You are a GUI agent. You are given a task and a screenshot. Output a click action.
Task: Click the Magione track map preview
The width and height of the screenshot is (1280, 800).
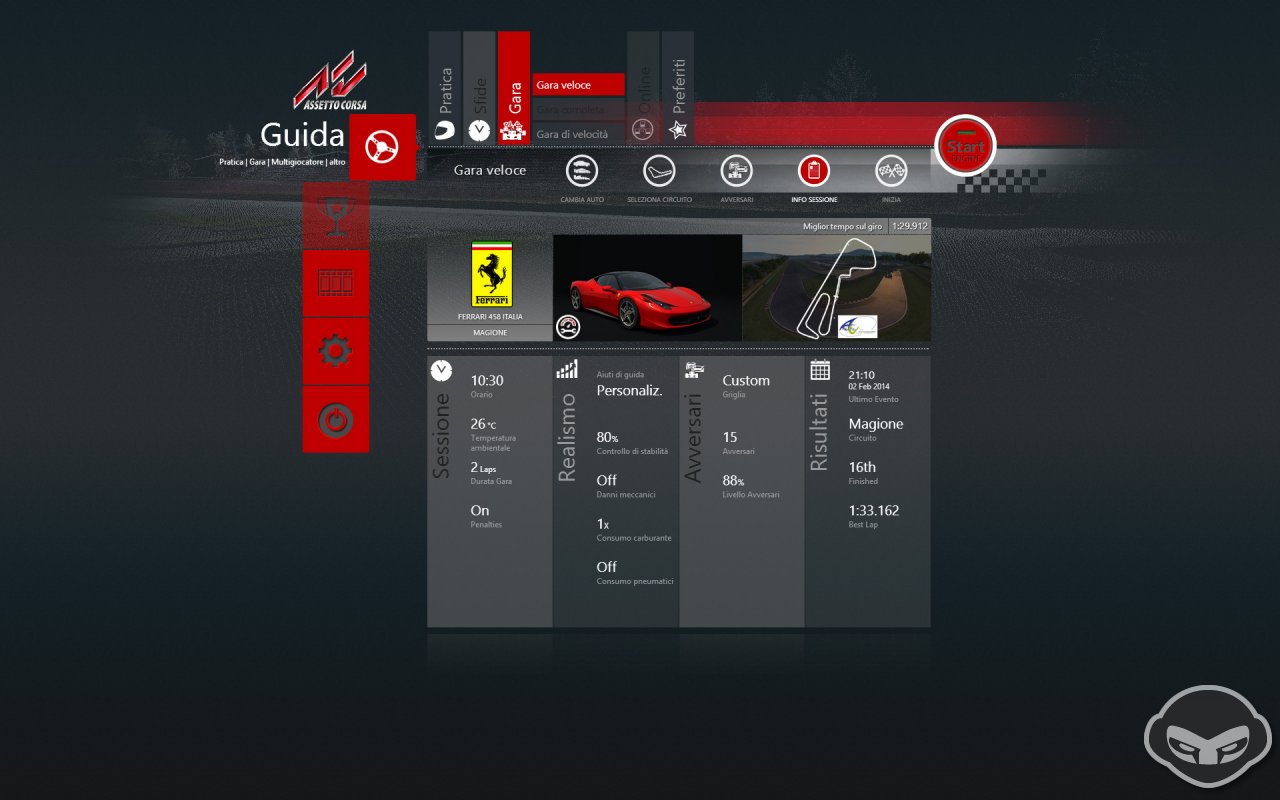click(x=836, y=288)
